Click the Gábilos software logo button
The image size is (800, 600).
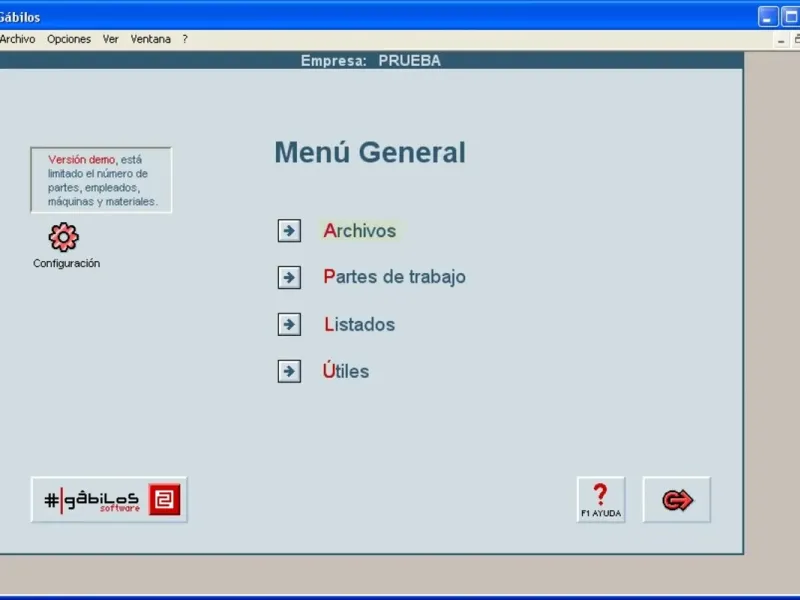point(109,499)
